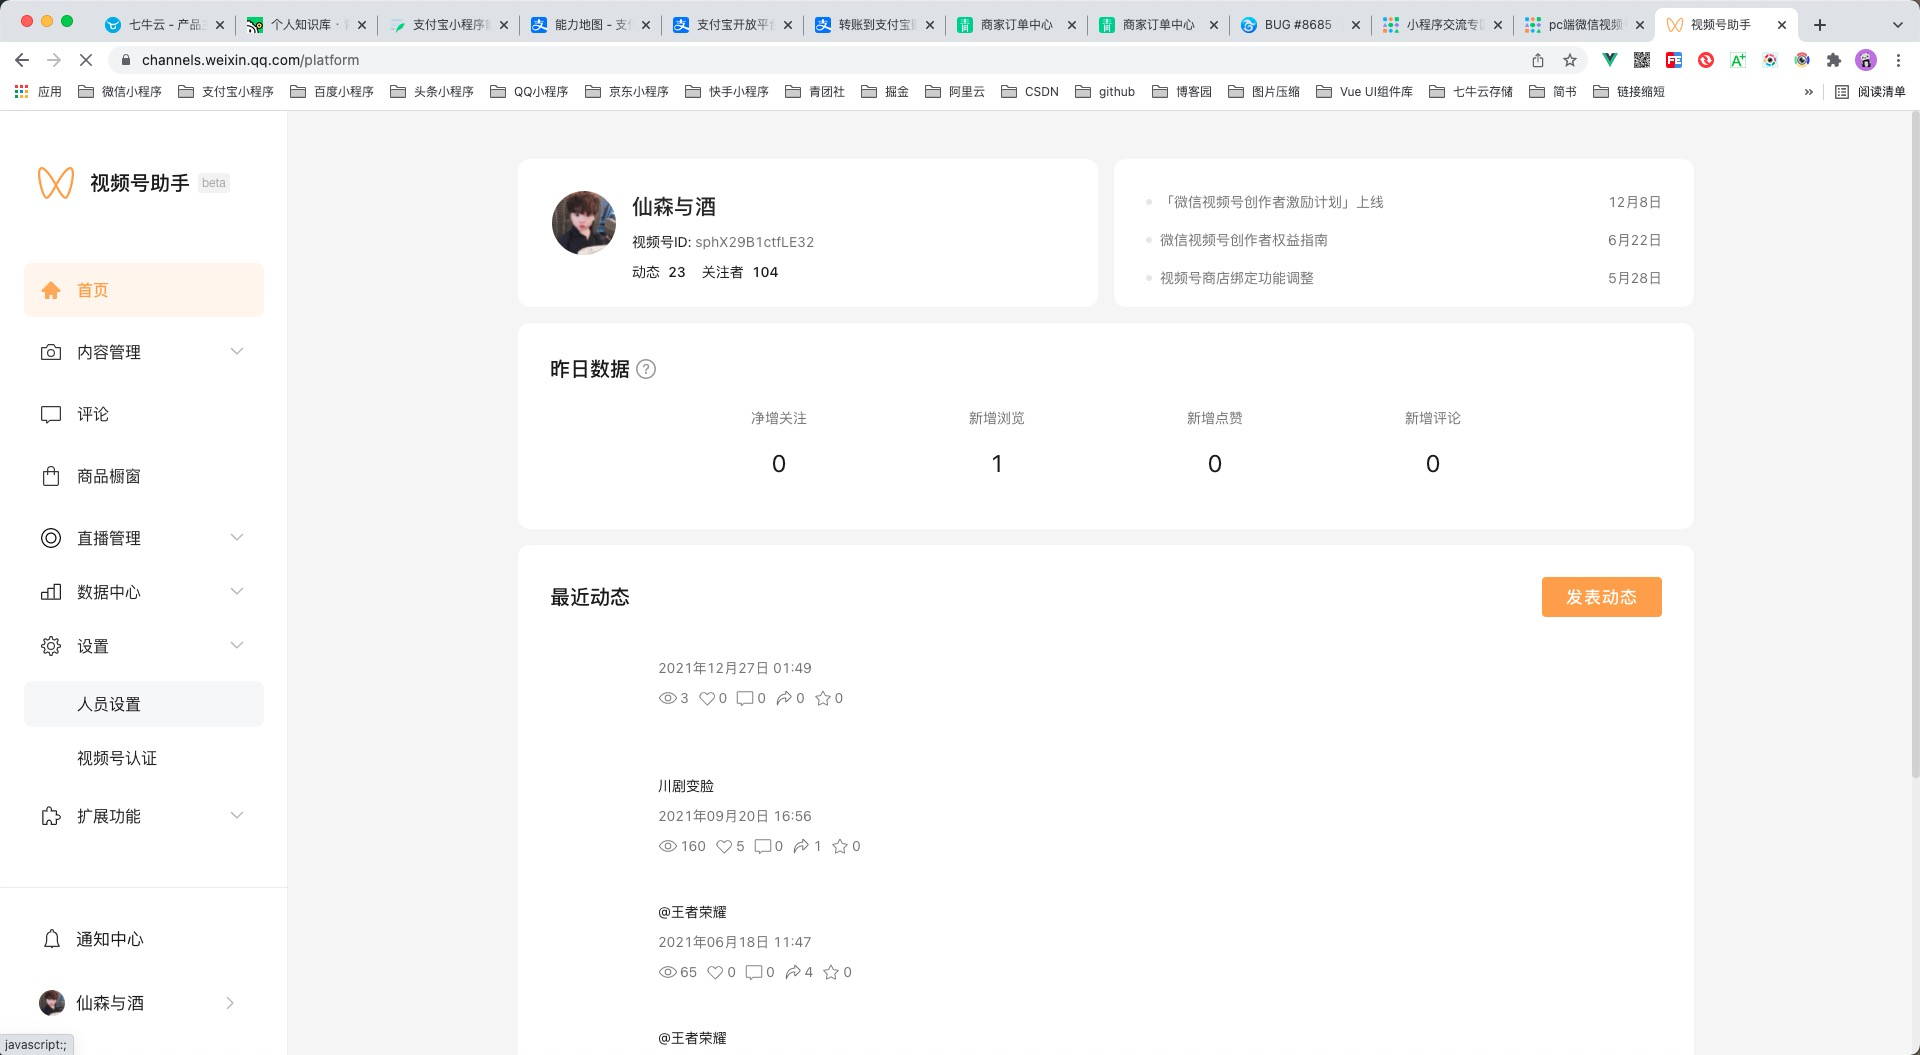Click the 视频号助手 butterfly logo
The height and width of the screenshot is (1055, 1920).
[x=56, y=183]
